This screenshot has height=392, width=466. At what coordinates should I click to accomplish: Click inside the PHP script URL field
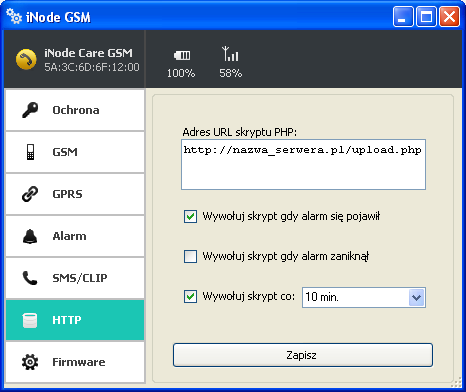click(303, 165)
